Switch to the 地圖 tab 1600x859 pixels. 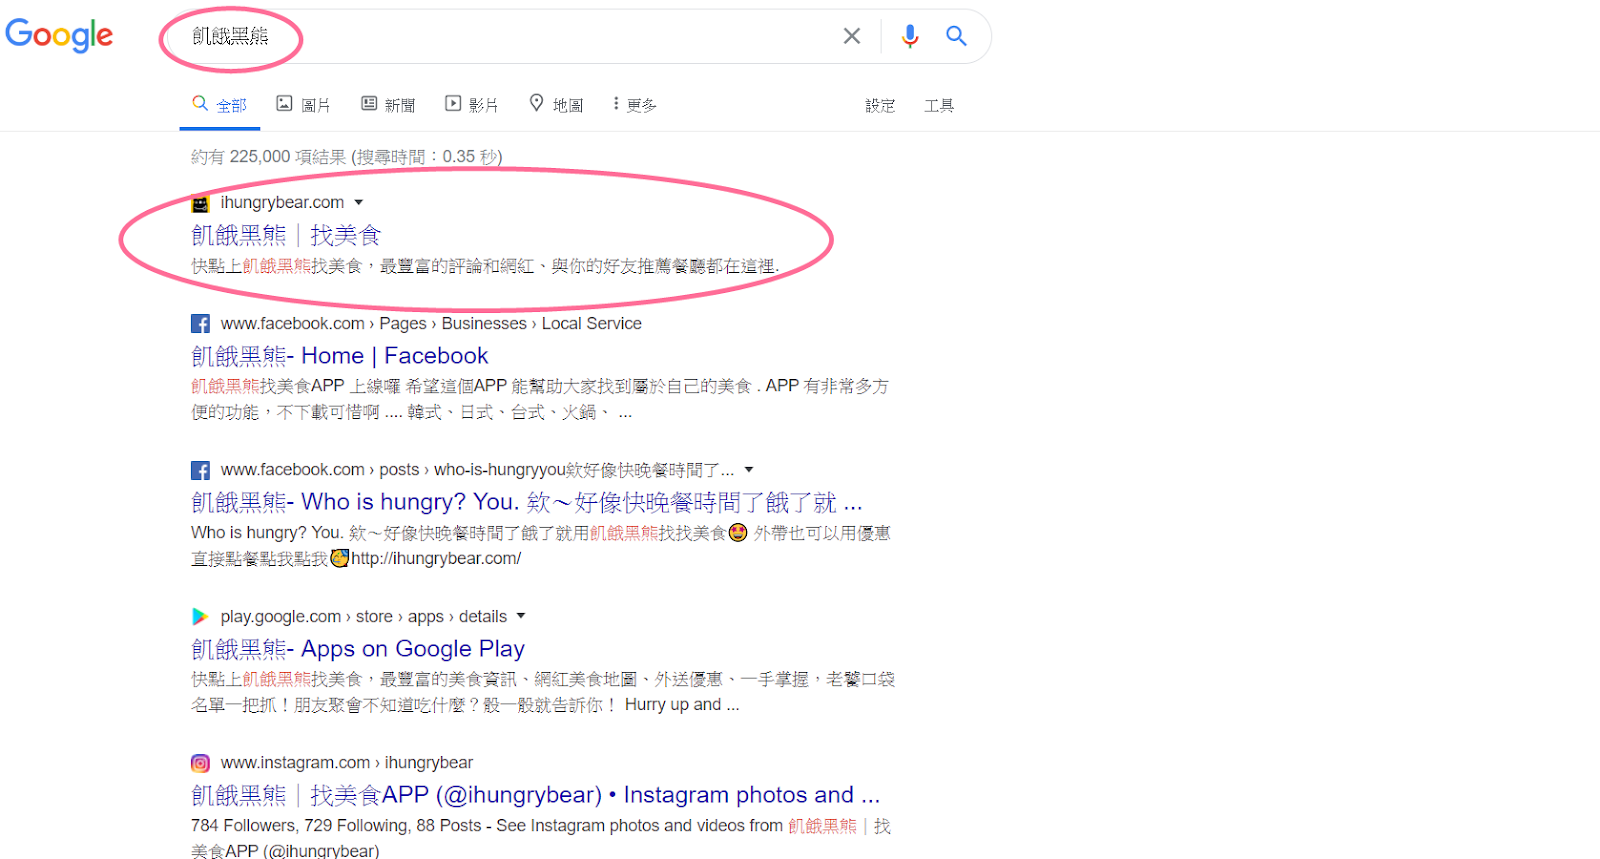pos(556,105)
